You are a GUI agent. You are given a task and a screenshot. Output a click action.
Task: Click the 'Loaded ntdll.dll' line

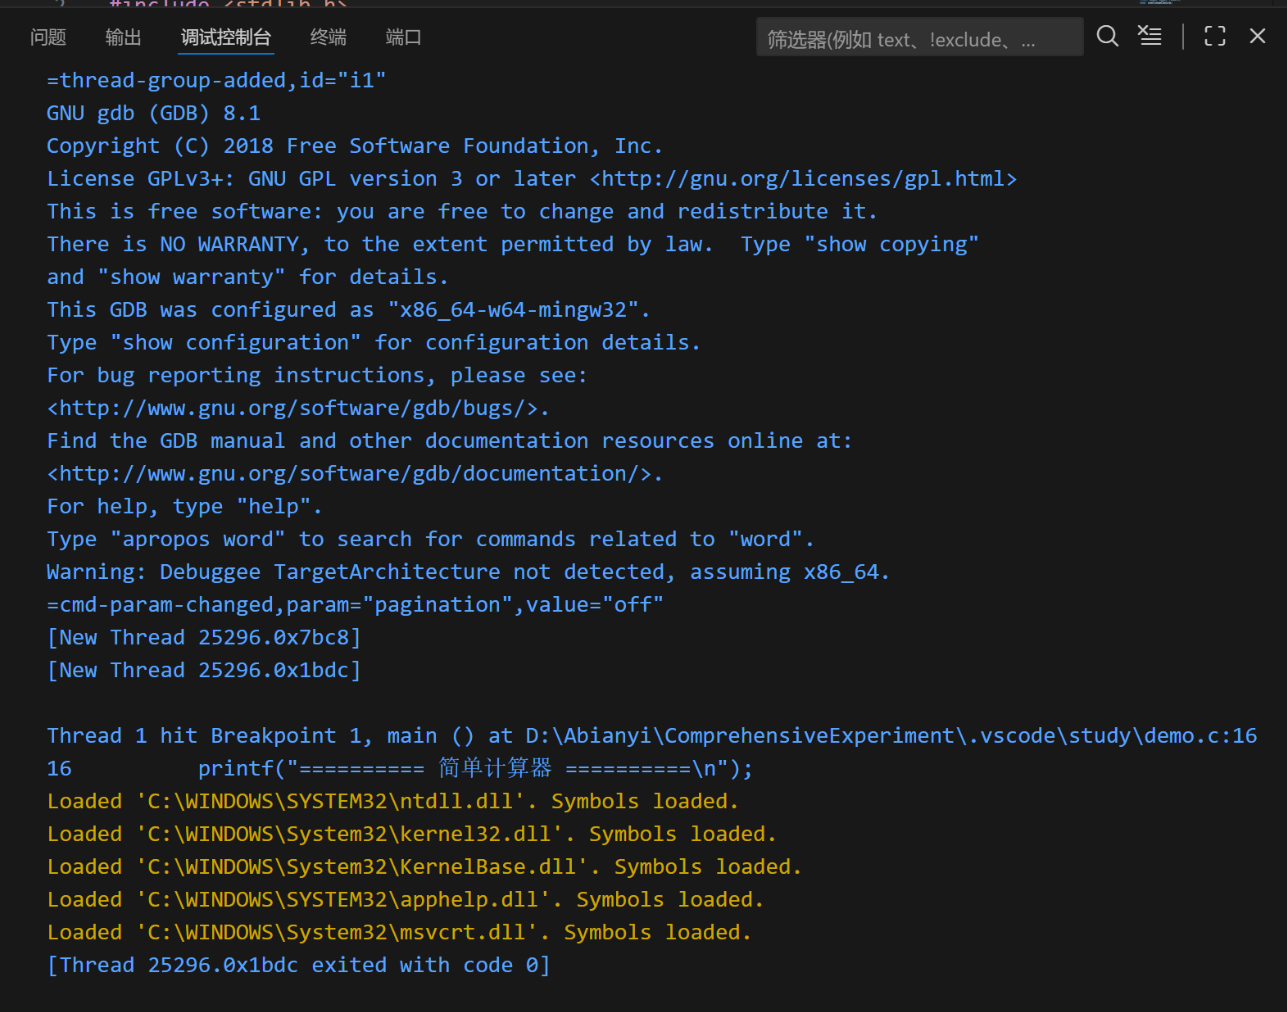393,802
